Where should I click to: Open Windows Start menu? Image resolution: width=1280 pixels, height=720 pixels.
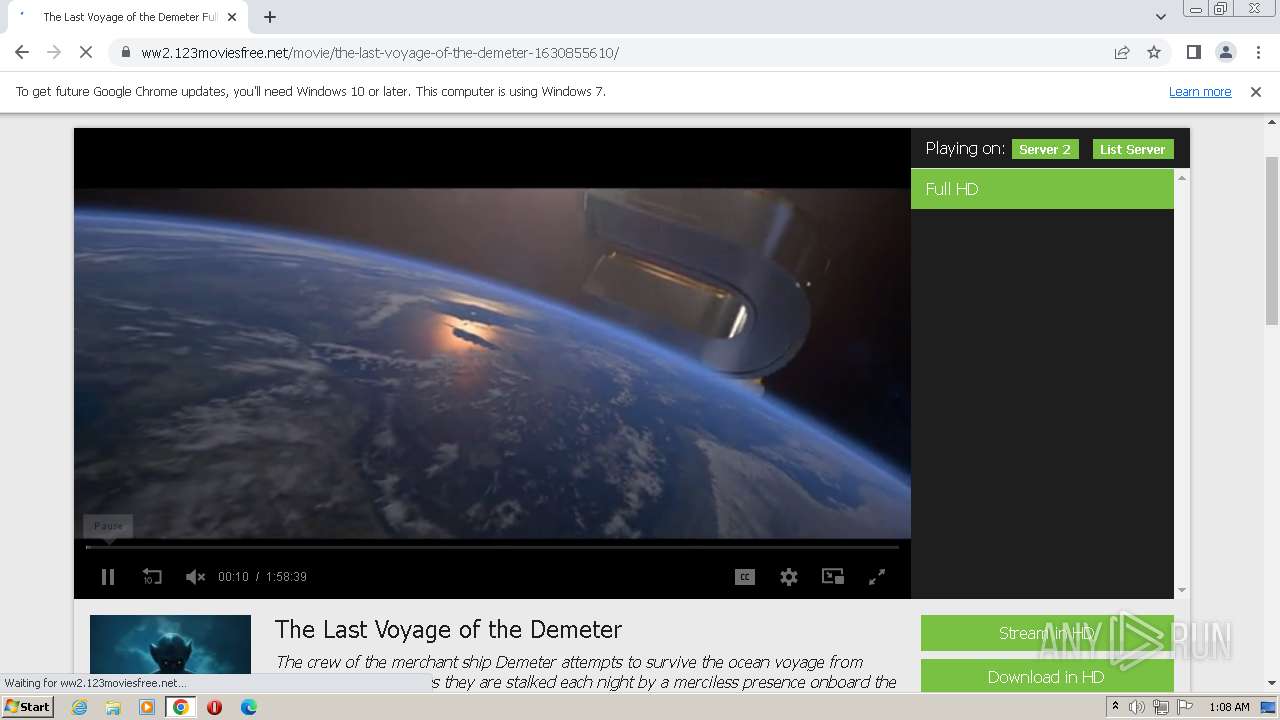(27, 707)
